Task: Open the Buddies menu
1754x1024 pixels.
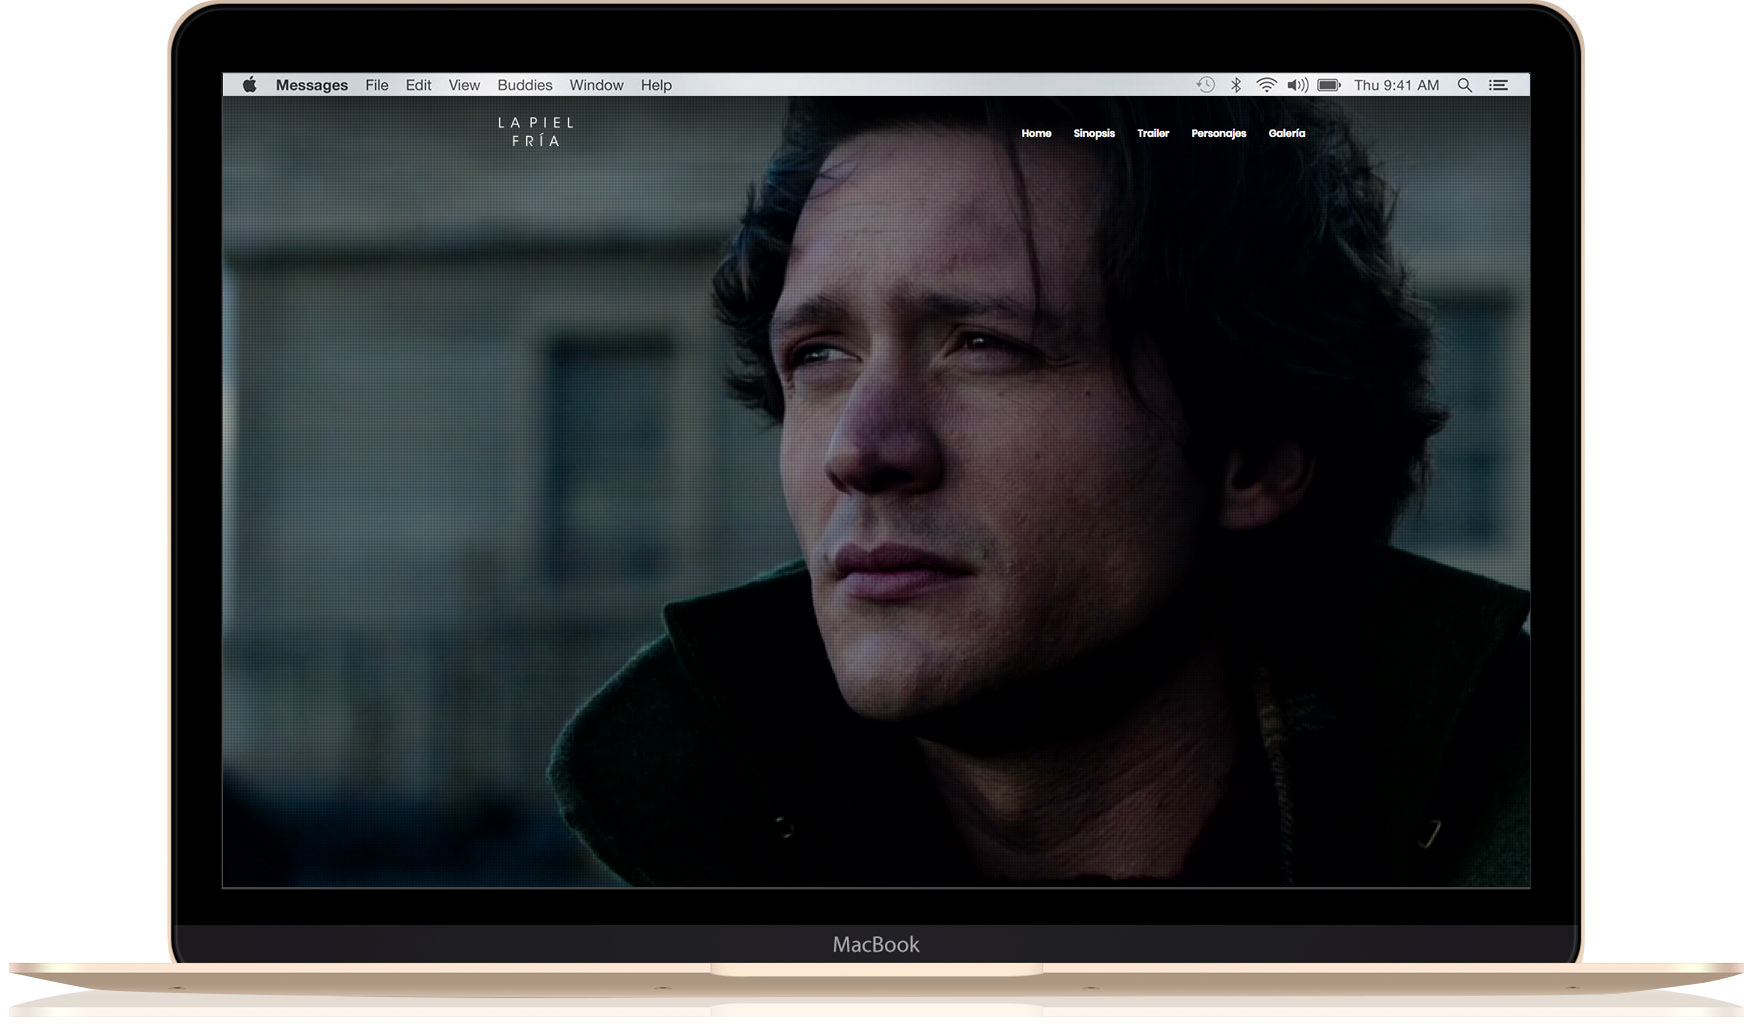Action: coord(525,85)
